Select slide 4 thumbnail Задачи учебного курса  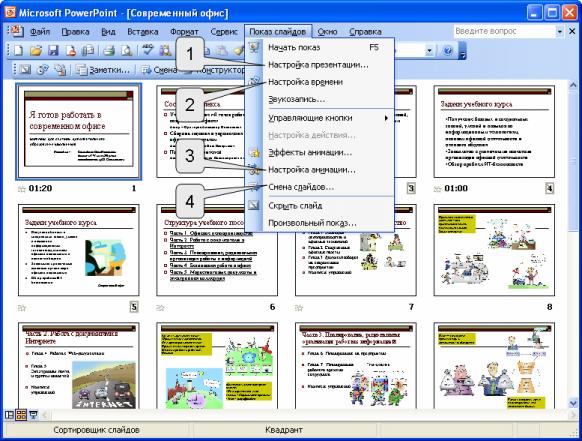point(494,131)
